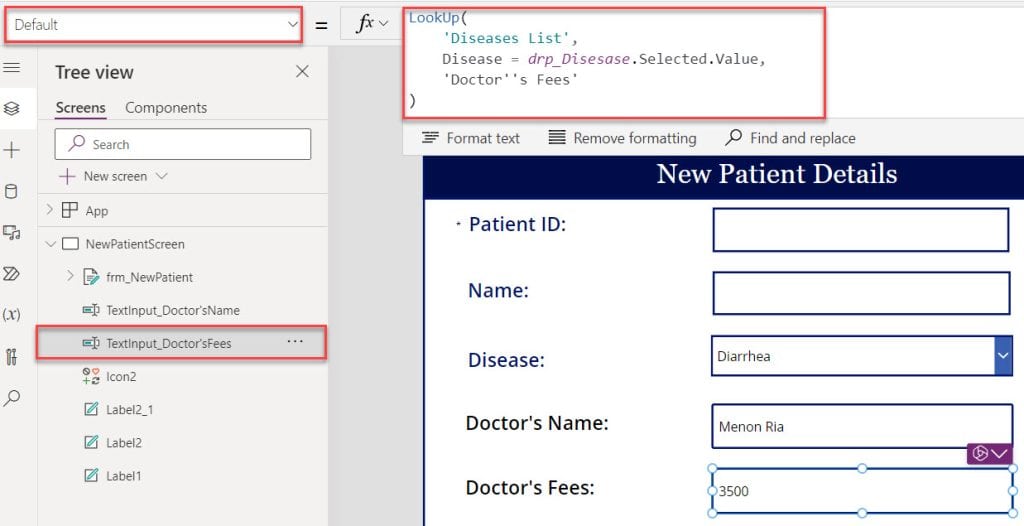Click the purple Copilot control chevron button
Image resolution: width=1024 pixels, height=526 pixels.
(989, 453)
